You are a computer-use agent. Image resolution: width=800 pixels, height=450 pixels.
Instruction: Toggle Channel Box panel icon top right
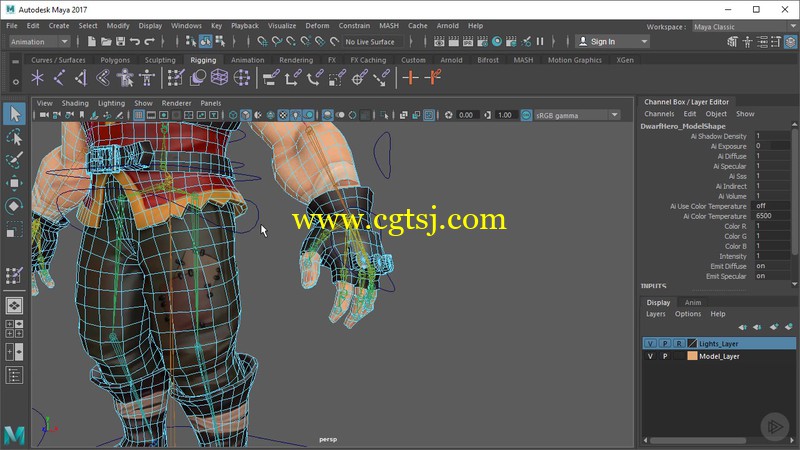(790, 42)
